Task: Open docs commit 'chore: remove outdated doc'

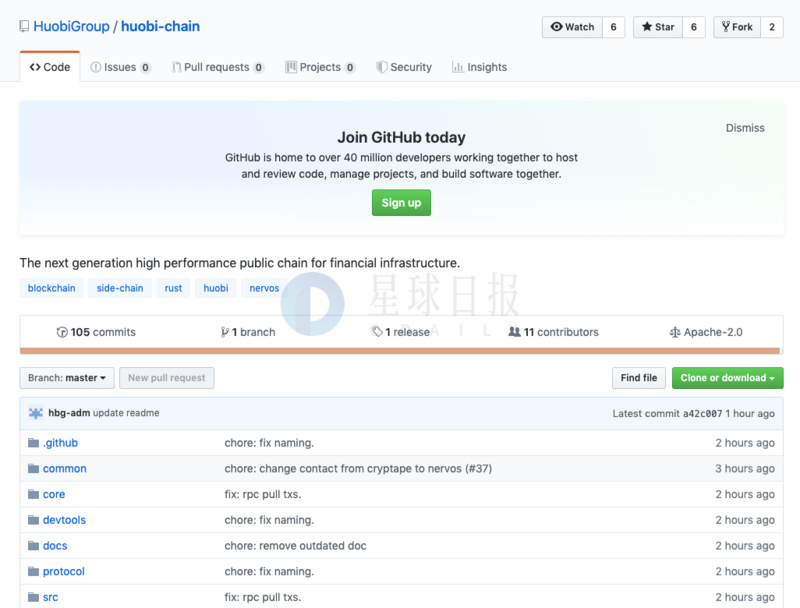Action: tap(295, 546)
